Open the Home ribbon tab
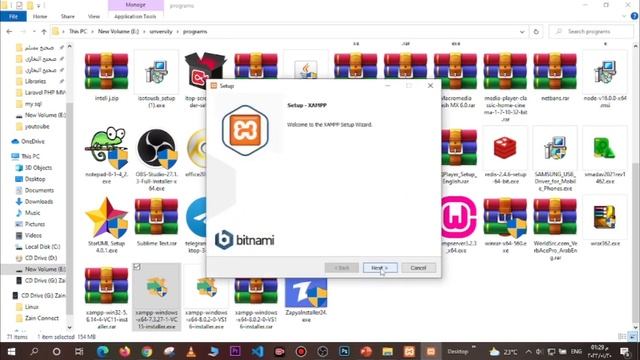 tap(40, 16)
